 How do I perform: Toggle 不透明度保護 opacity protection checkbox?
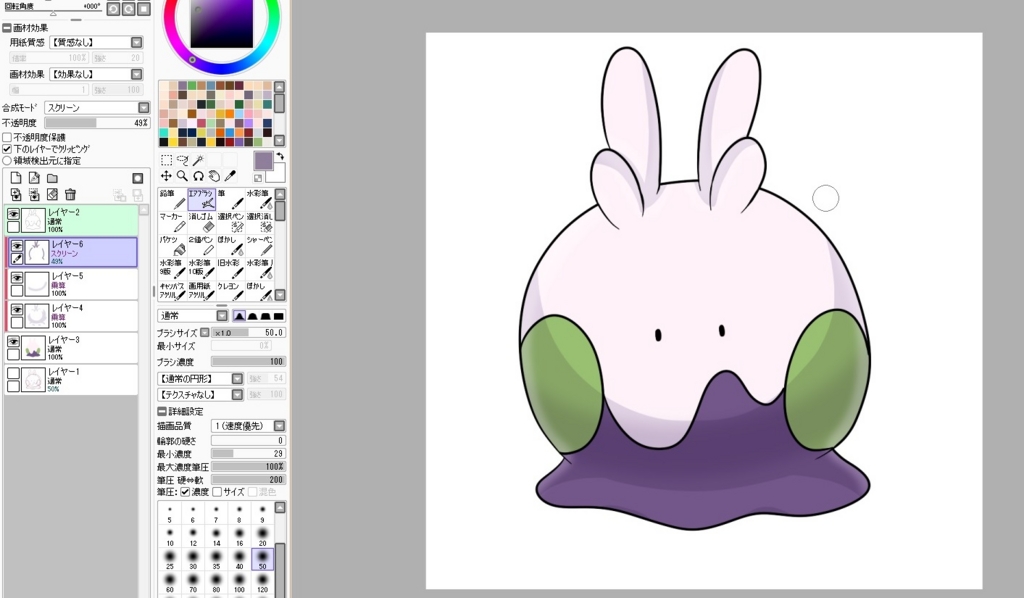click(x=7, y=137)
